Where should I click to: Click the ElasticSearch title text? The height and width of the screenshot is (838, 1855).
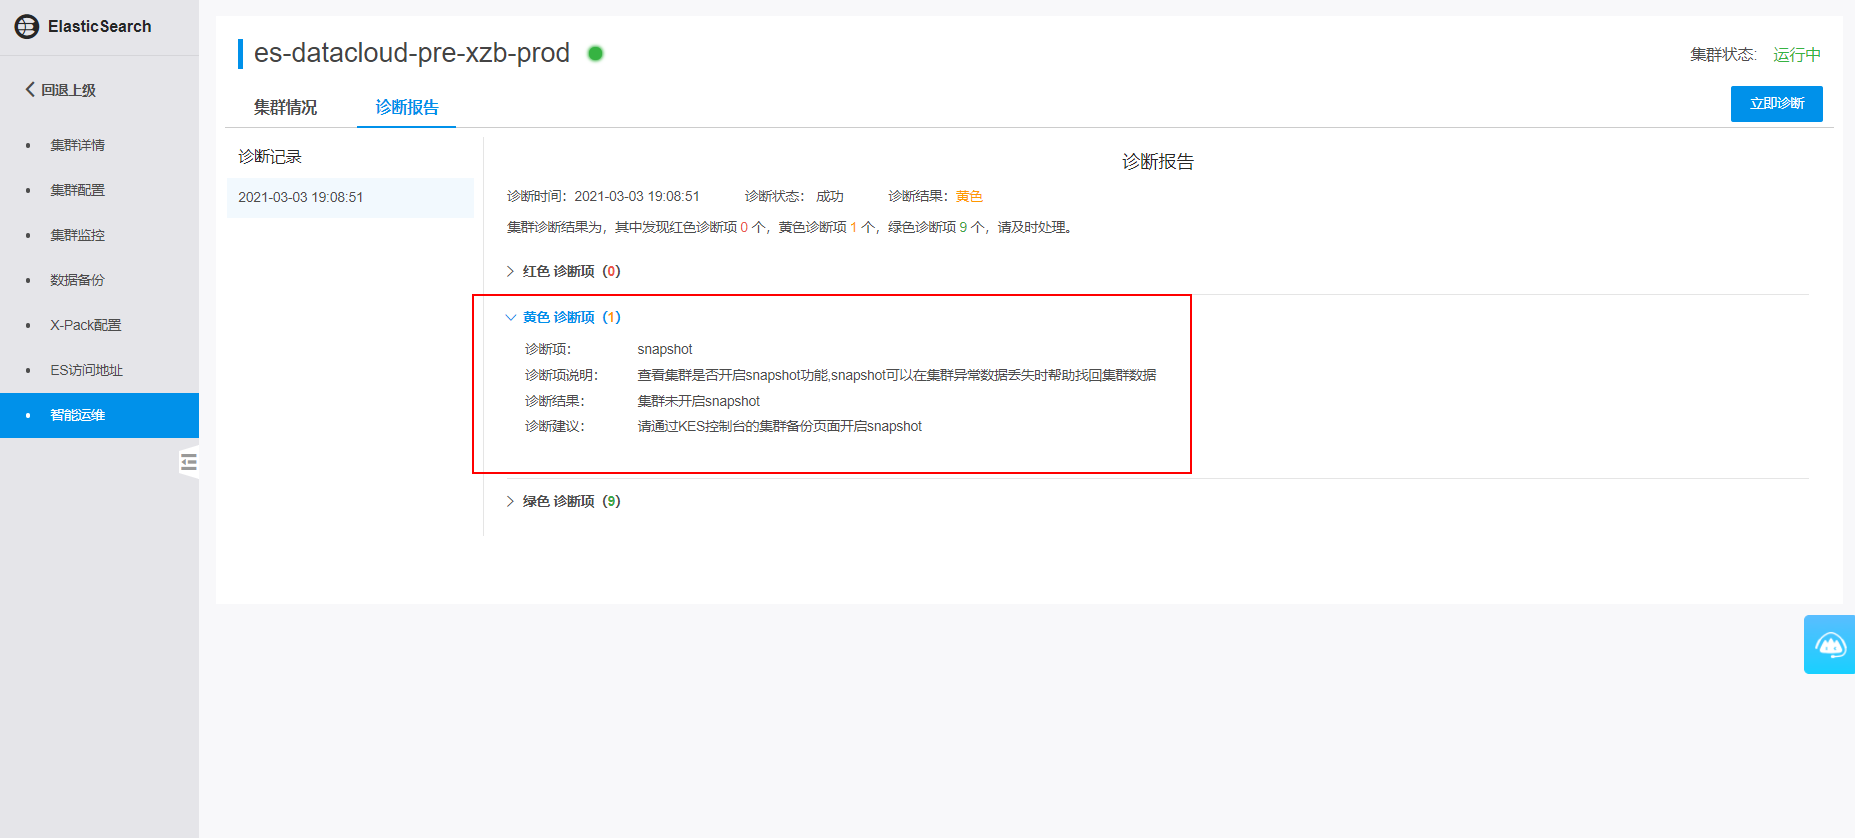click(100, 27)
